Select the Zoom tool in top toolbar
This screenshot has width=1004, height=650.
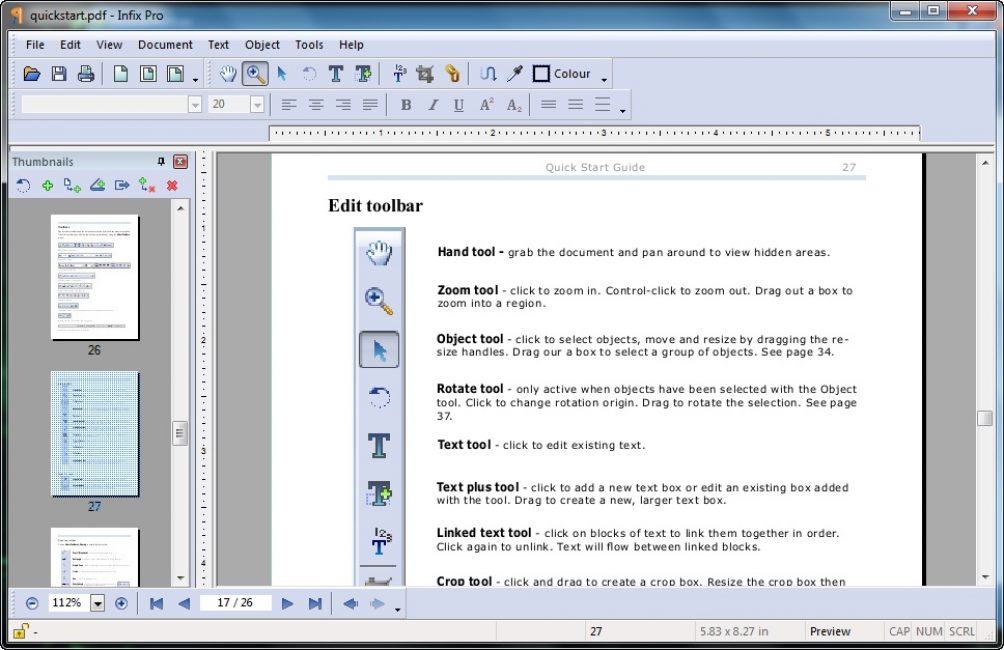pos(255,74)
